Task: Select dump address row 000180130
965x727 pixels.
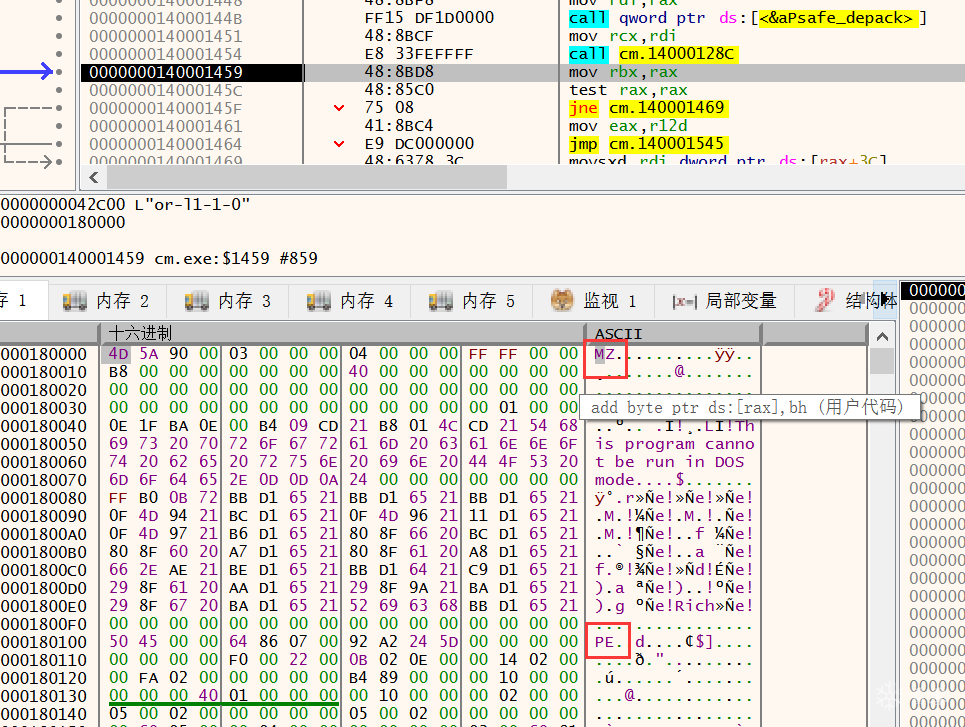Action: [44, 696]
